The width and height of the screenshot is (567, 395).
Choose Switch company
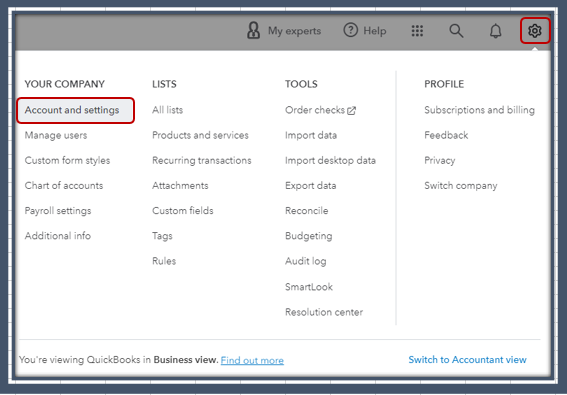pyautogui.click(x=461, y=186)
